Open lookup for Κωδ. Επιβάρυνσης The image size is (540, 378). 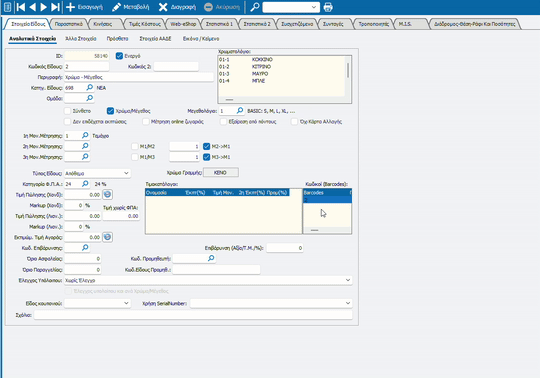tap(85, 248)
